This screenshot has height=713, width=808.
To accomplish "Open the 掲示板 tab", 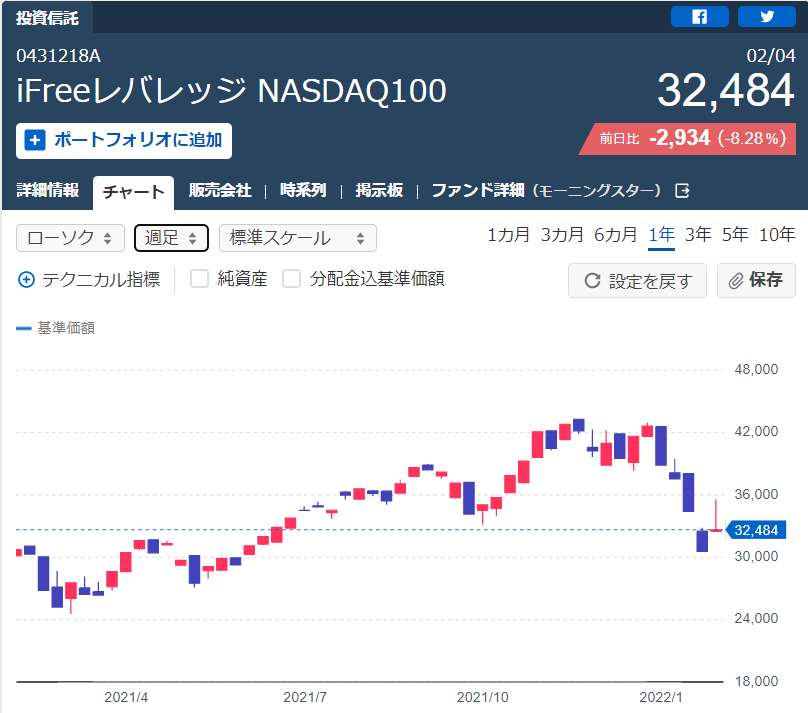I will coord(379,190).
